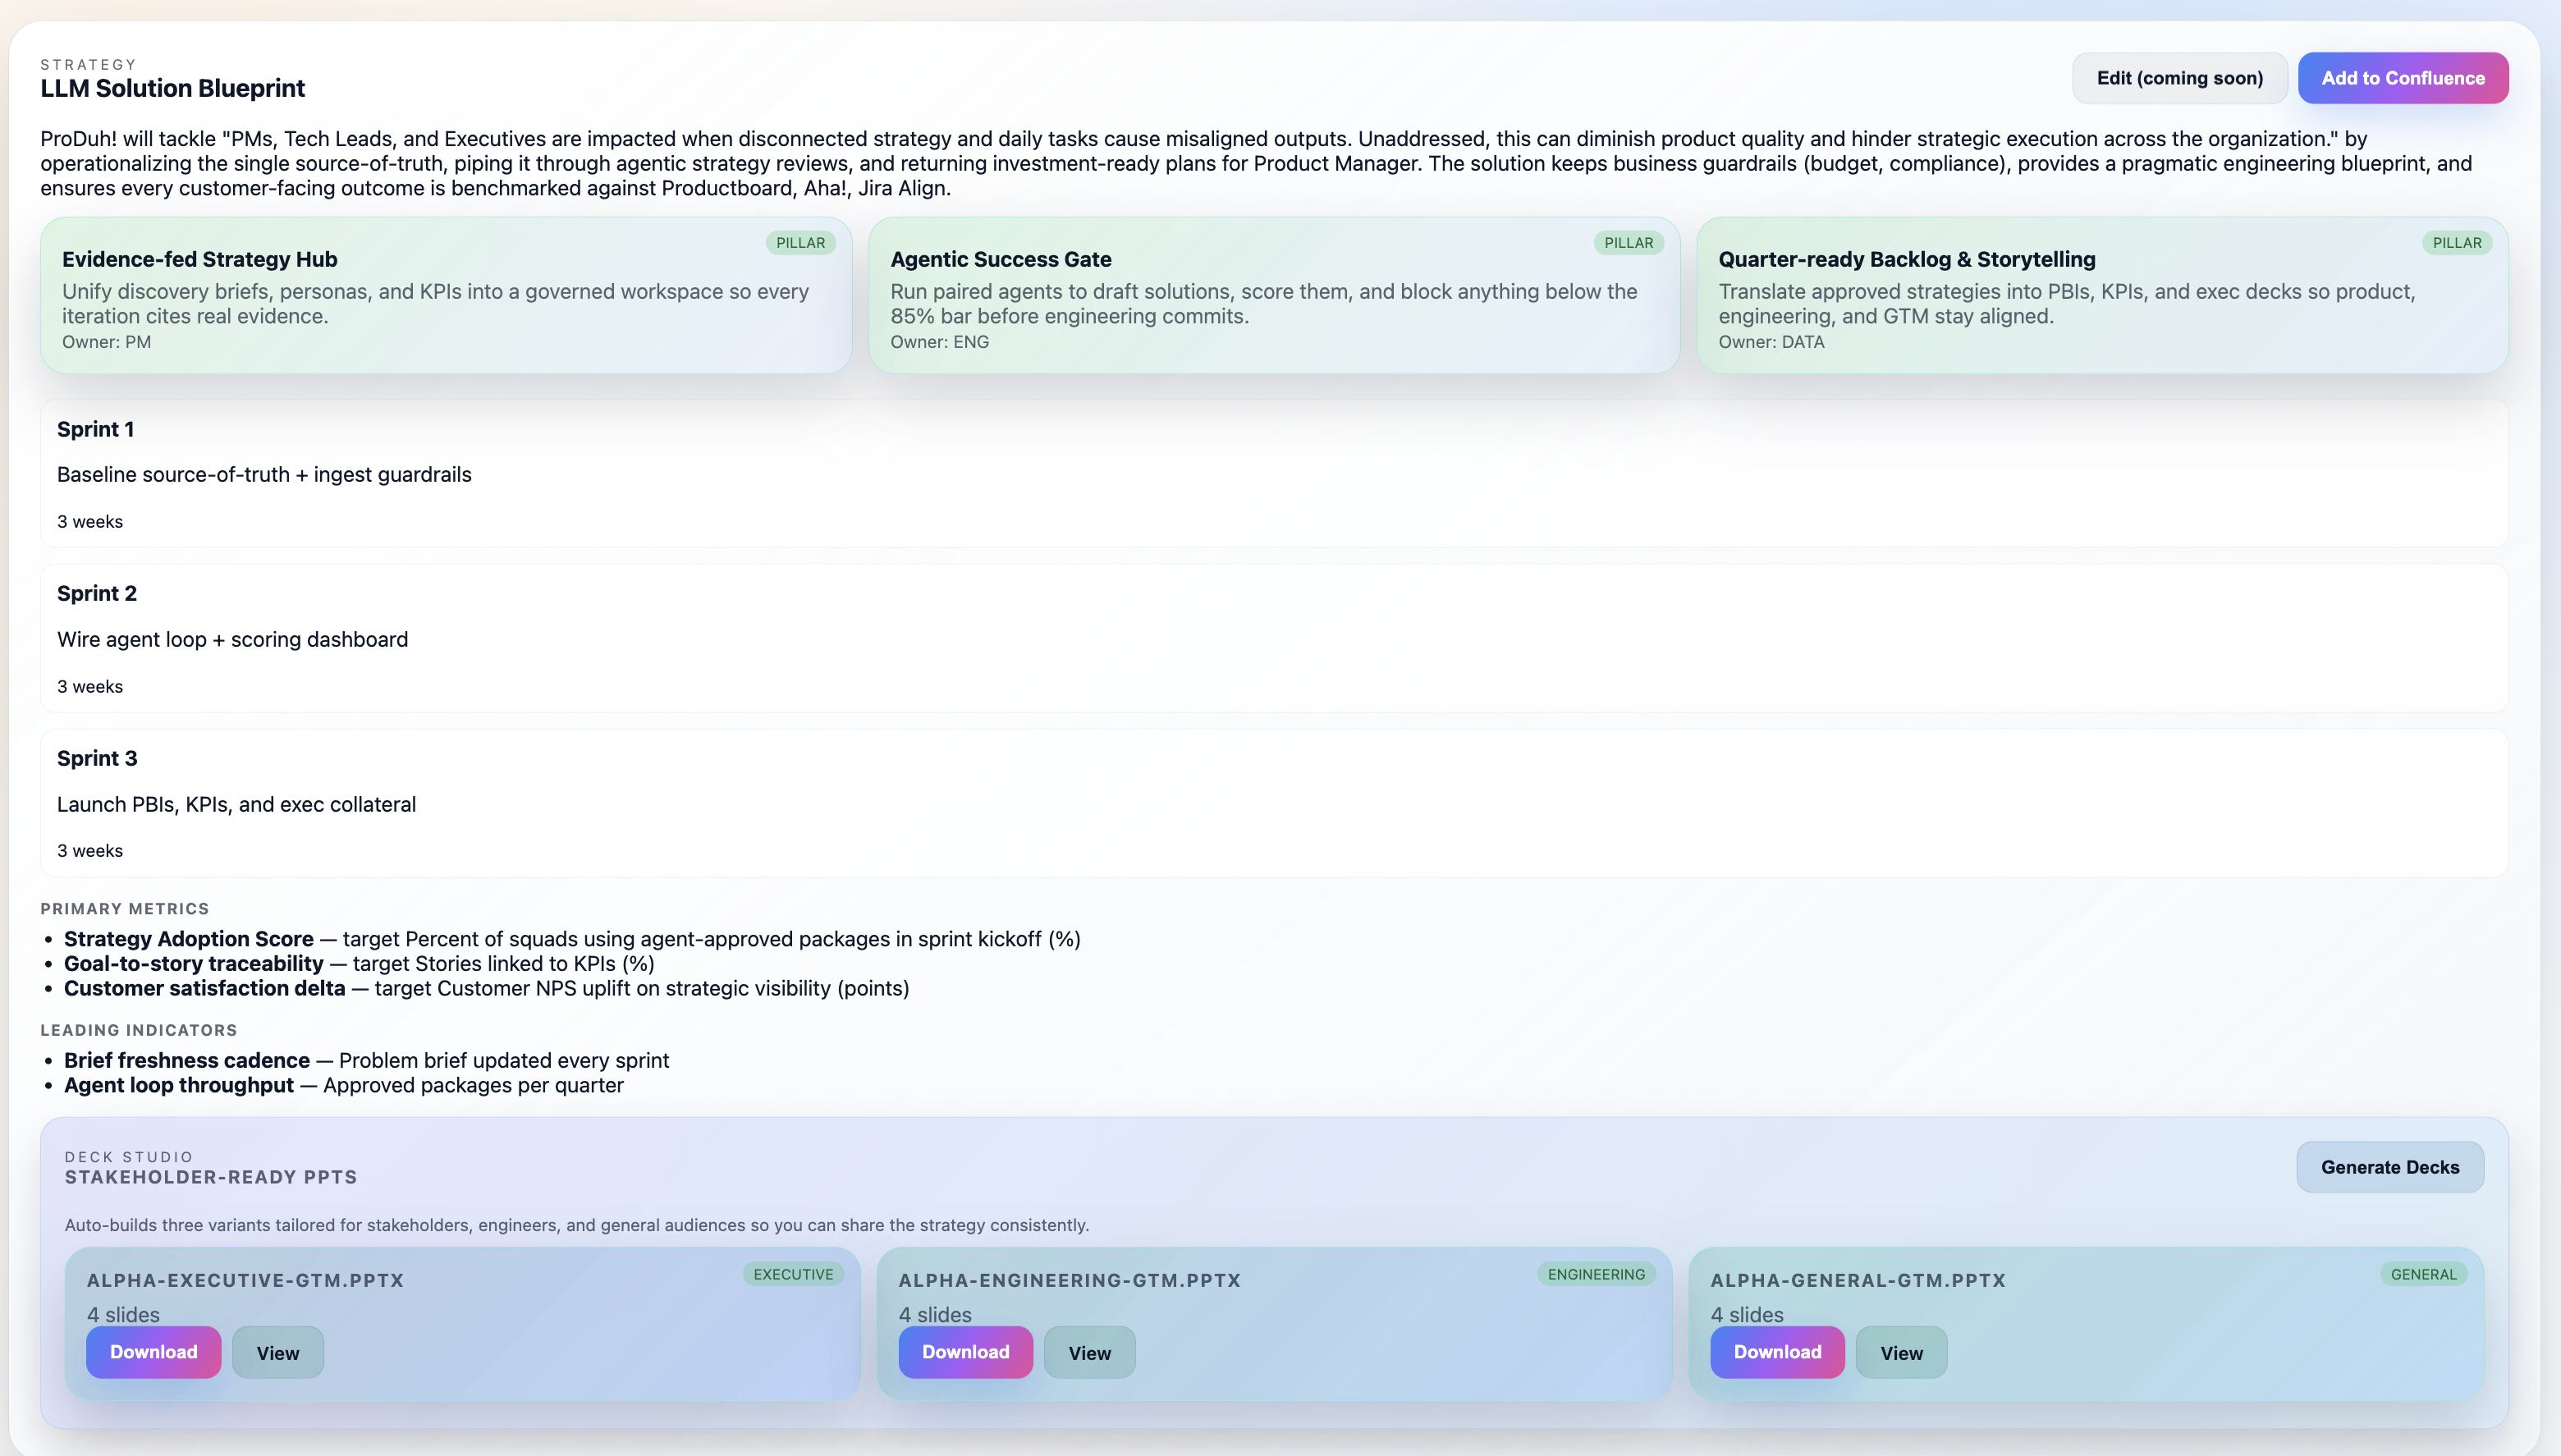The height and width of the screenshot is (1456, 2561).
Task: Click the Sprint 3 launch card
Action: (1273, 804)
